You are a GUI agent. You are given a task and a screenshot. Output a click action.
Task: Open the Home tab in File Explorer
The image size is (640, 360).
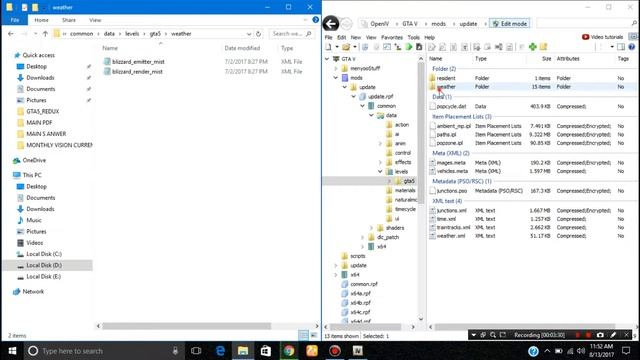coord(41,20)
